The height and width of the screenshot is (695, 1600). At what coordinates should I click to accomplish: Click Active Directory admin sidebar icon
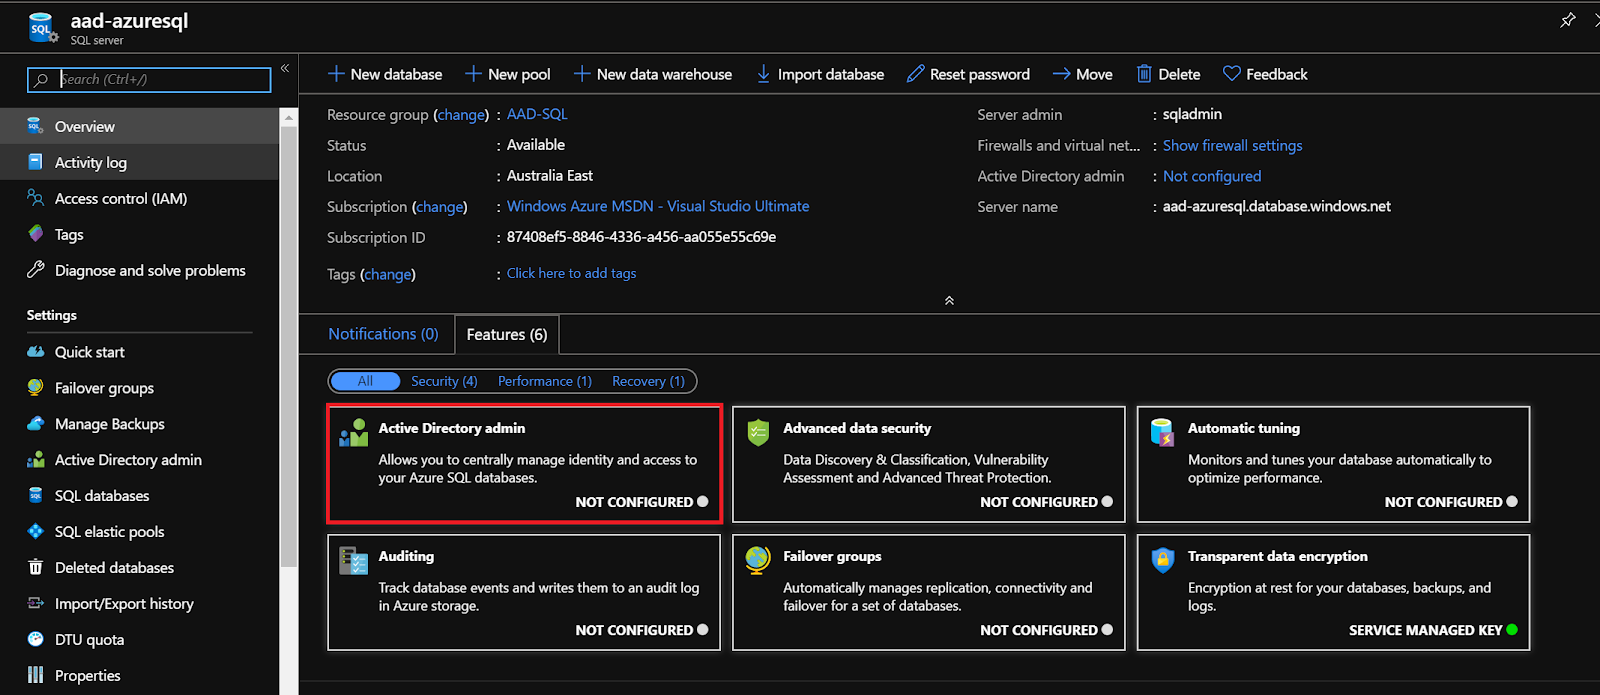click(x=35, y=460)
